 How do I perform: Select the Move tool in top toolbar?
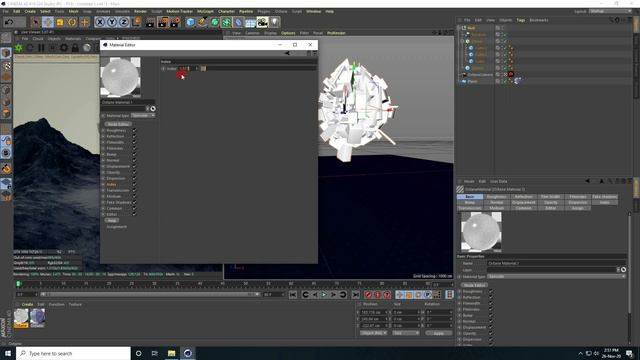[x=48, y=22]
